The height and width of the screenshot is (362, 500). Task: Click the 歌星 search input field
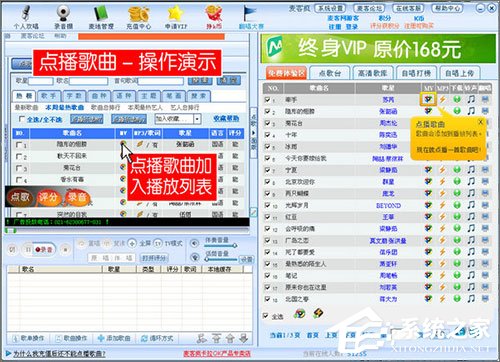point(41,81)
